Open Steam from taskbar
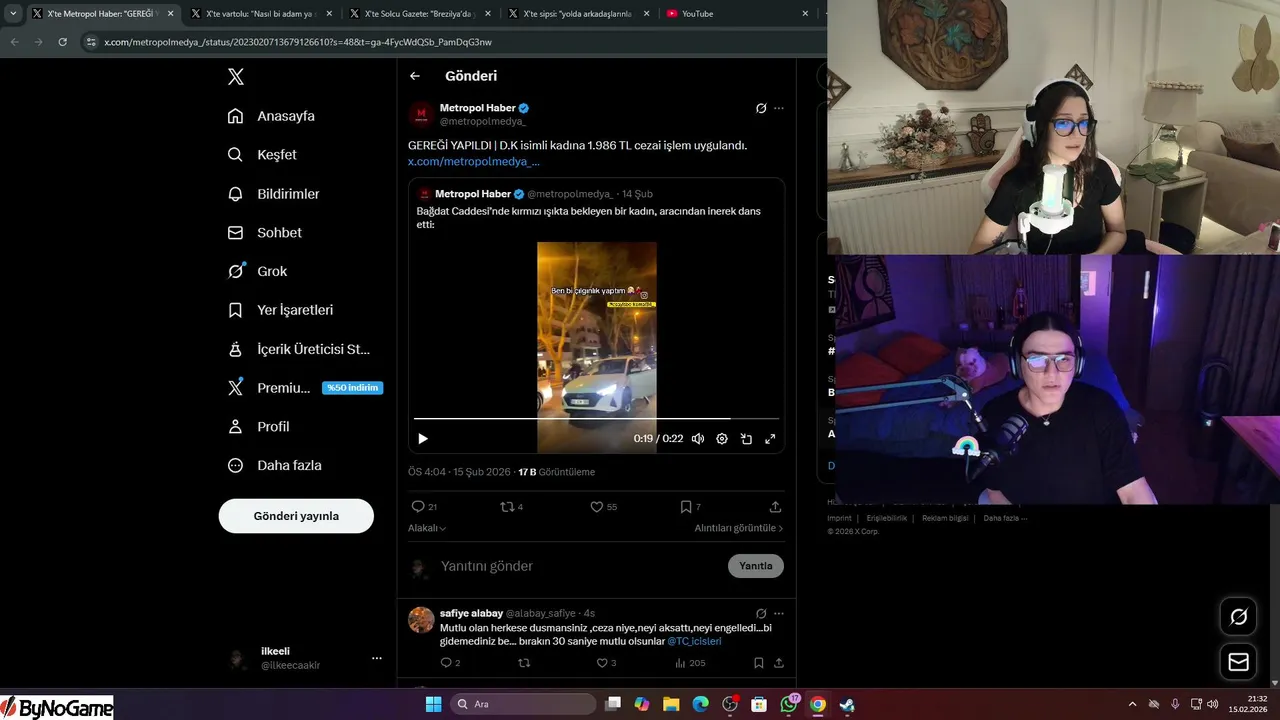Image resolution: width=1280 pixels, height=720 pixels. pyautogui.click(x=847, y=704)
